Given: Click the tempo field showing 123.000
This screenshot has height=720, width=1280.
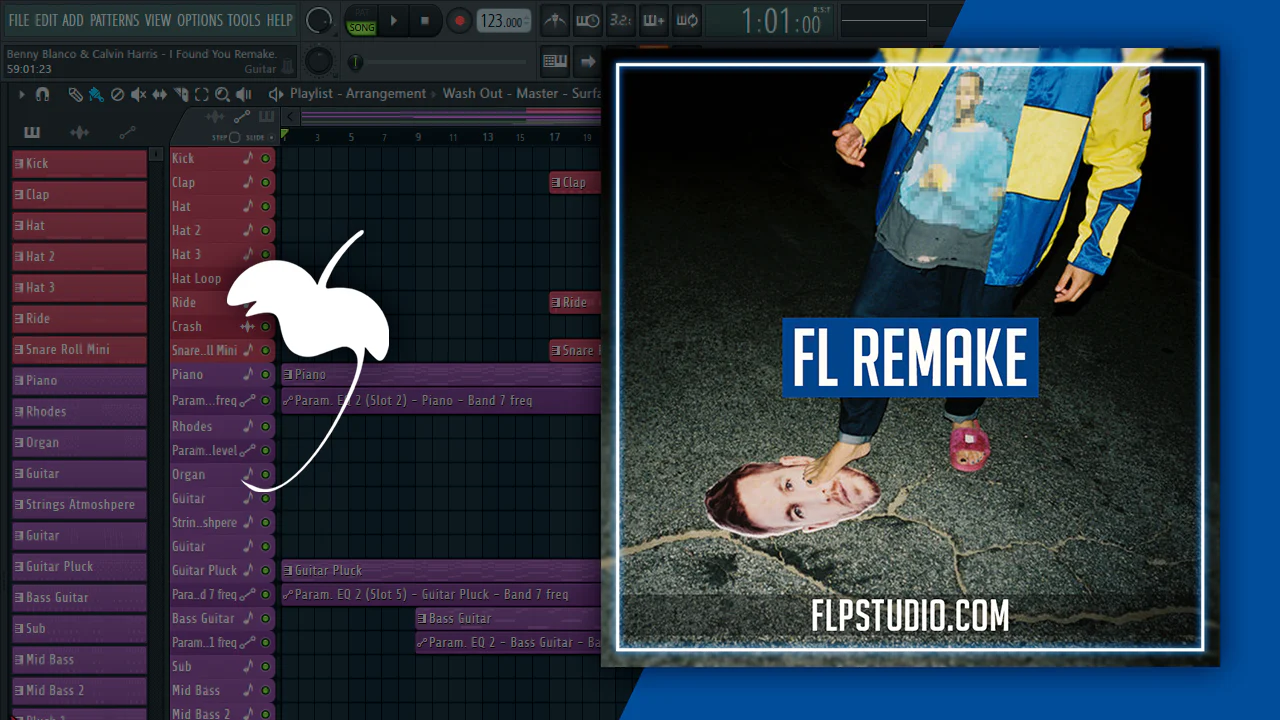Looking at the screenshot, I should tap(503, 21).
